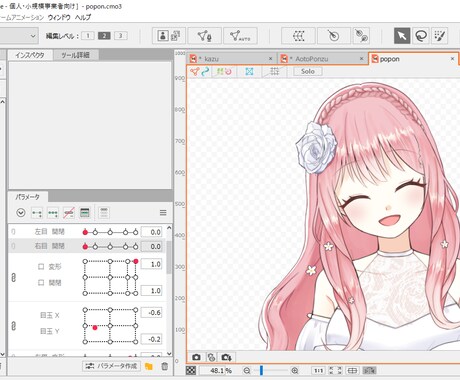Create a warp deformer
The image size is (460, 380).
click(x=298, y=36)
